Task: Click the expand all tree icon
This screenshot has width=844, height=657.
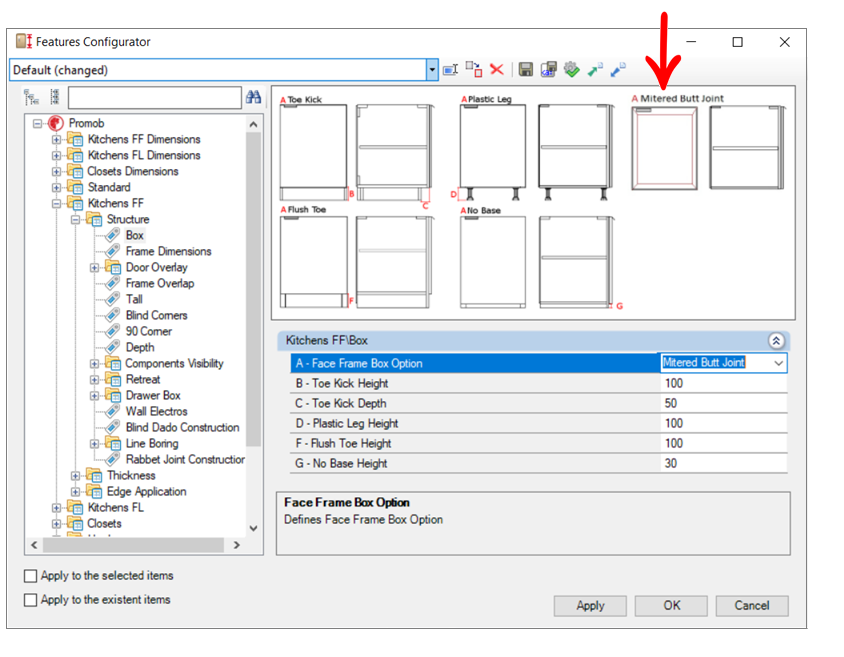Action: [32, 97]
